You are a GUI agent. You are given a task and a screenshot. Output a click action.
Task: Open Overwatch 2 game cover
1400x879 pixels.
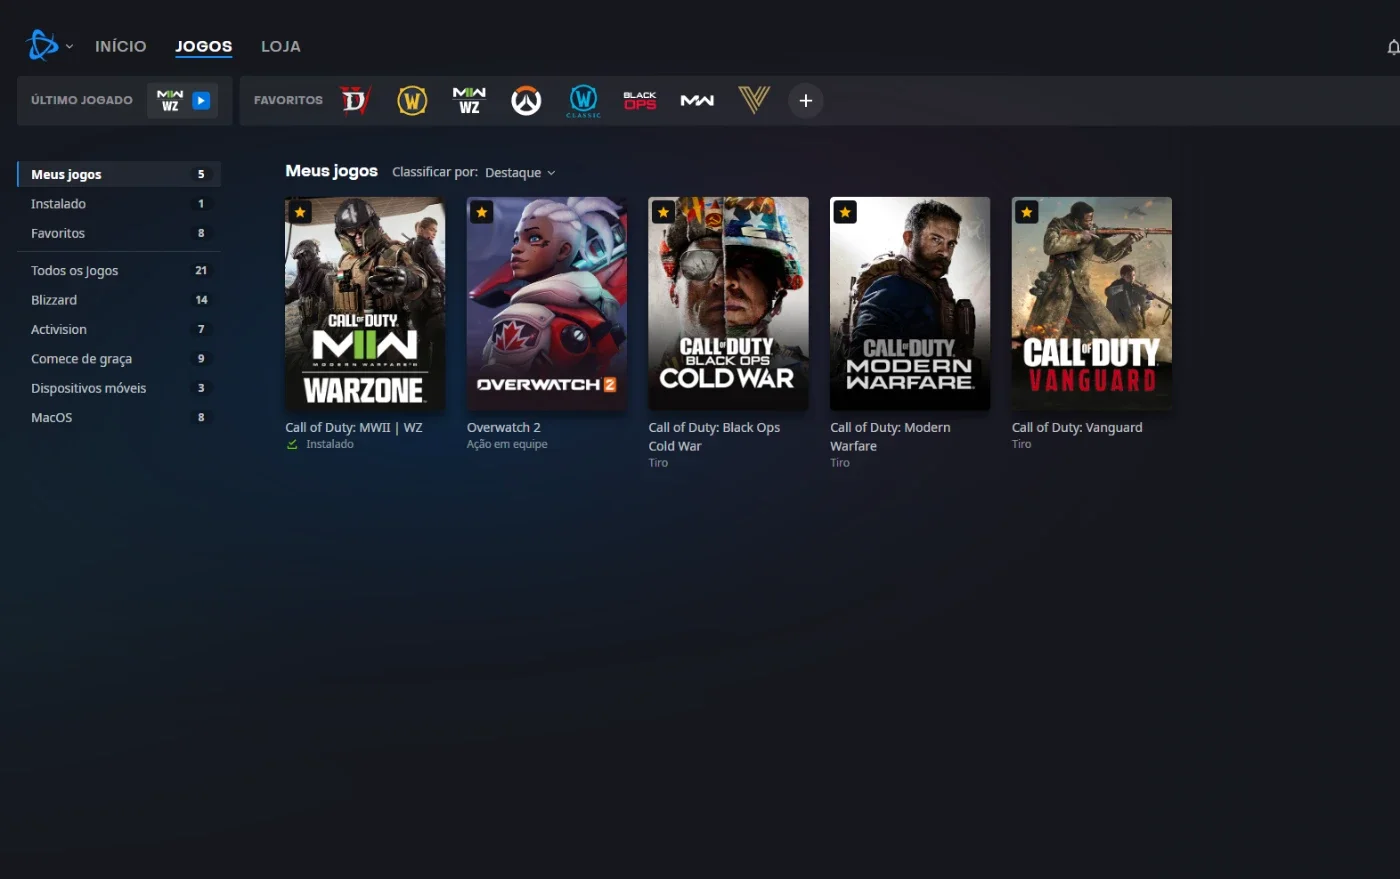click(x=547, y=304)
